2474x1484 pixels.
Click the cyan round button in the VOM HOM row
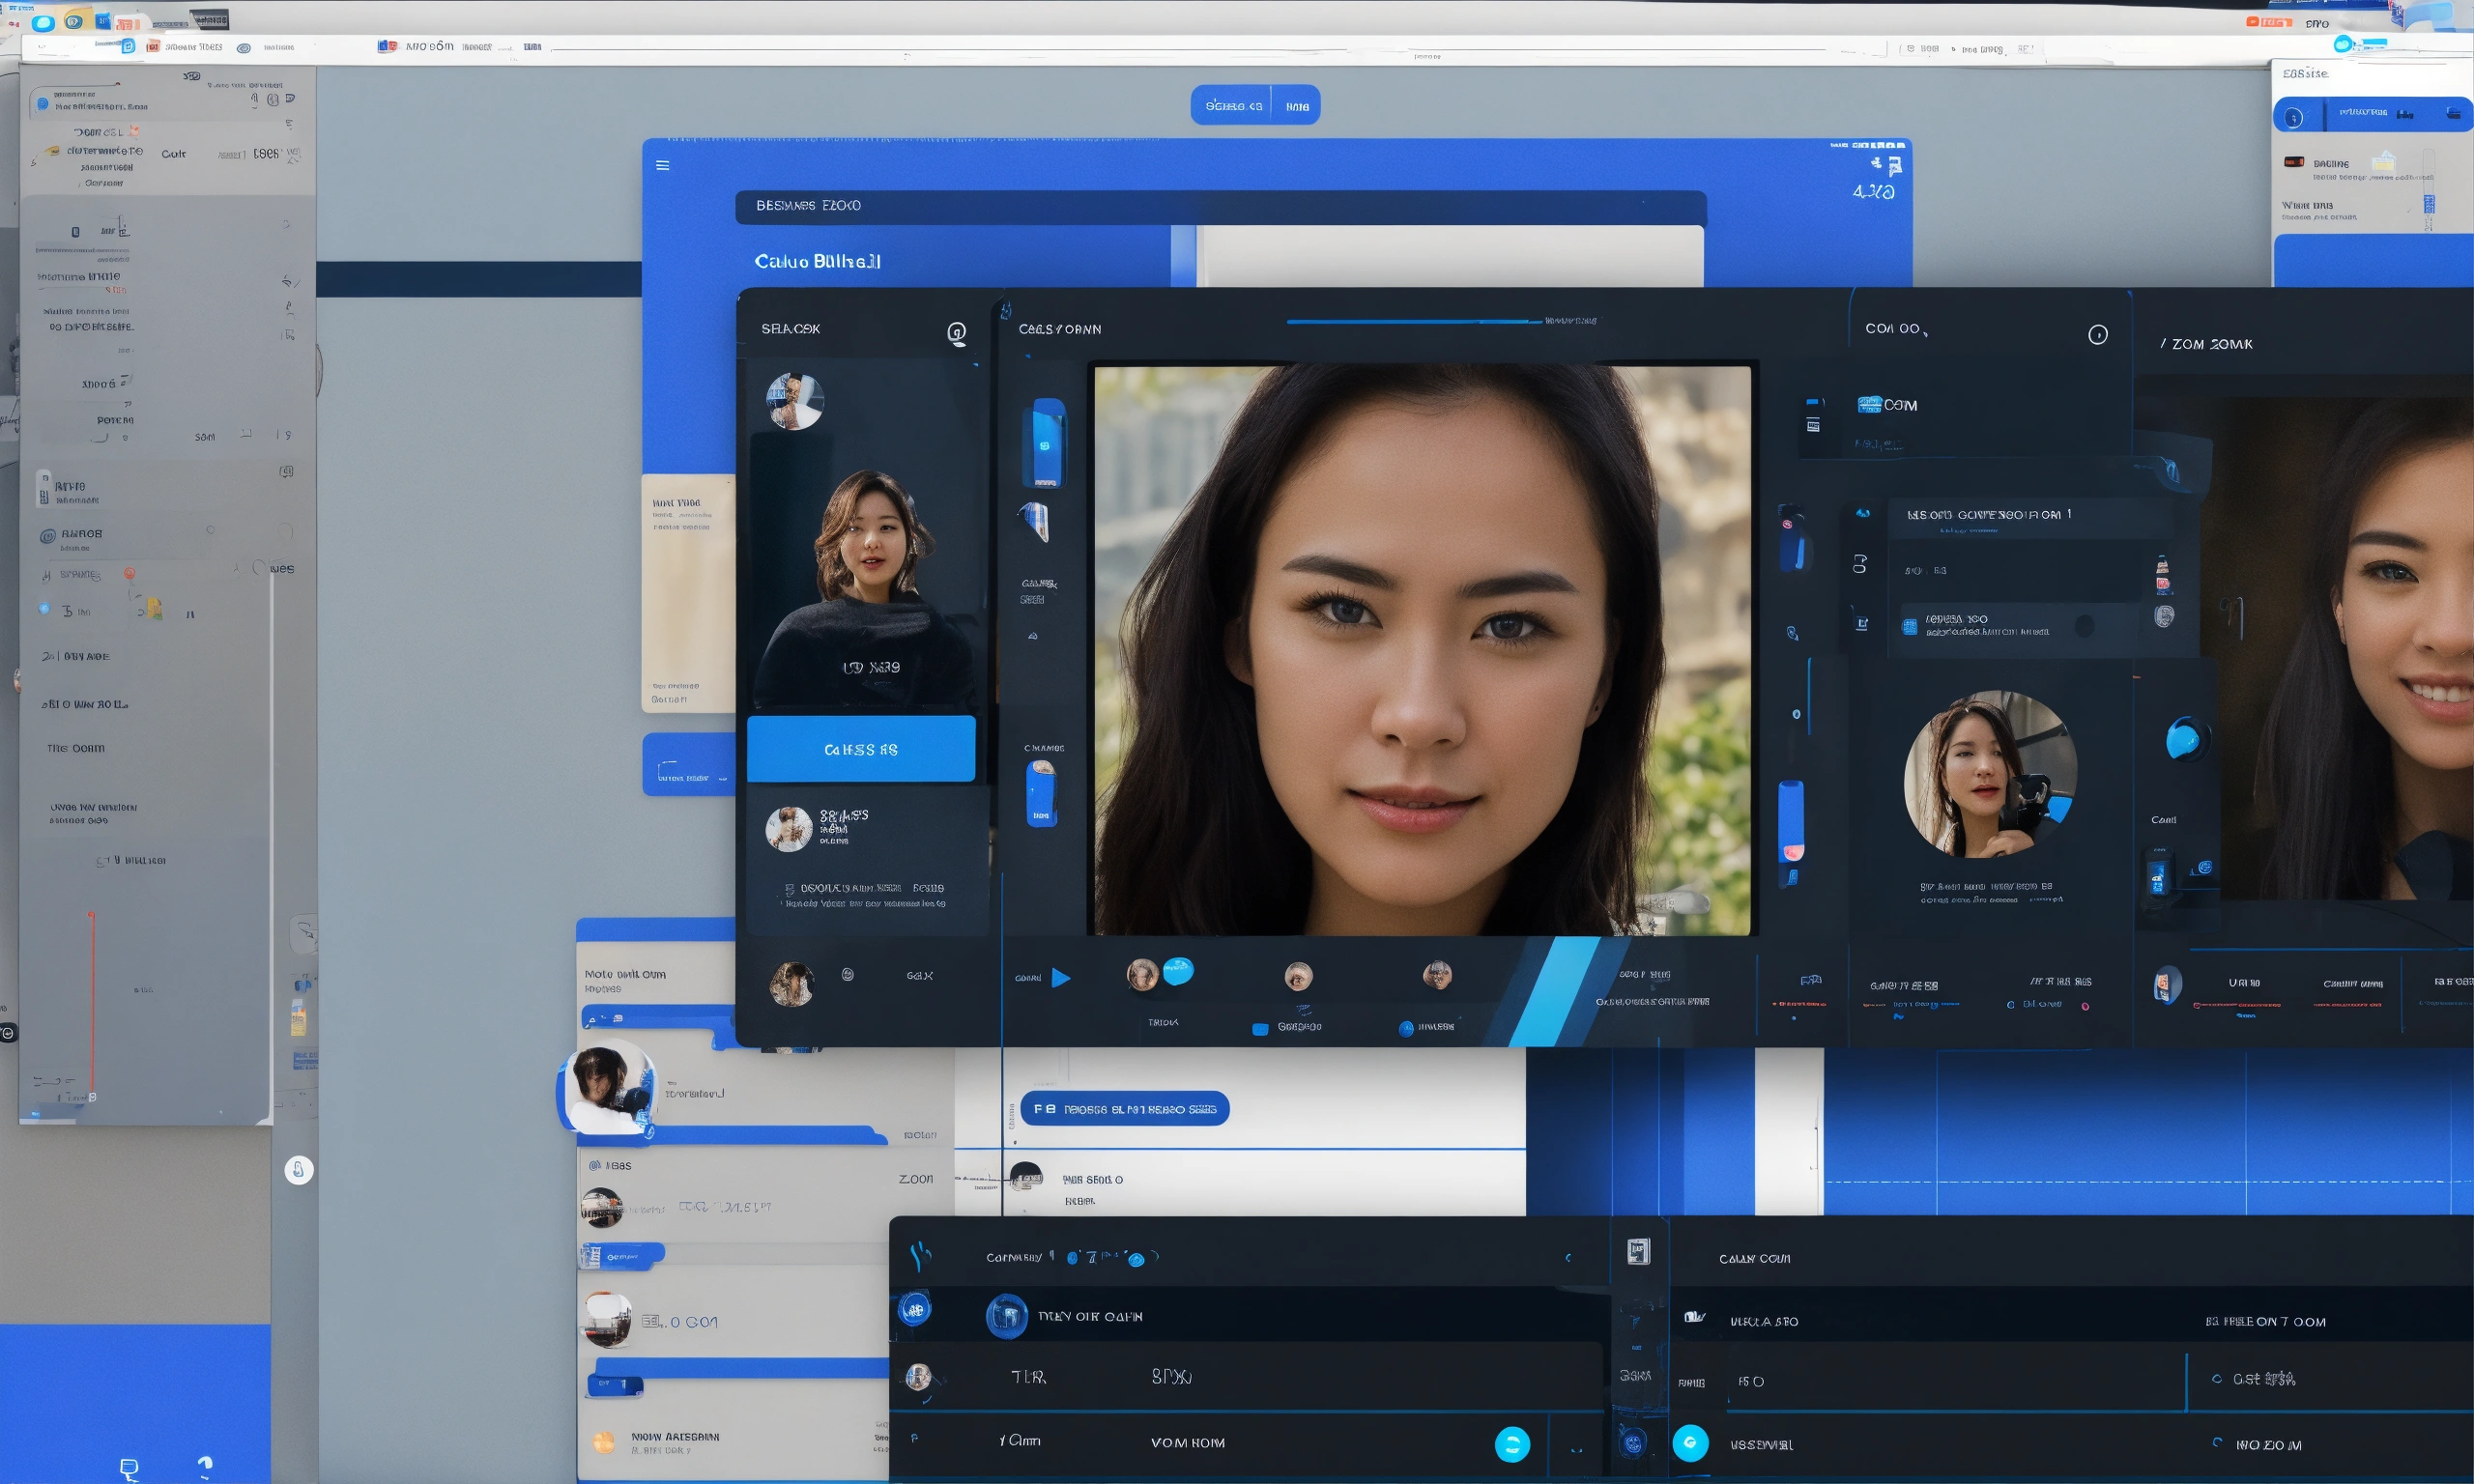pos(1512,1444)
